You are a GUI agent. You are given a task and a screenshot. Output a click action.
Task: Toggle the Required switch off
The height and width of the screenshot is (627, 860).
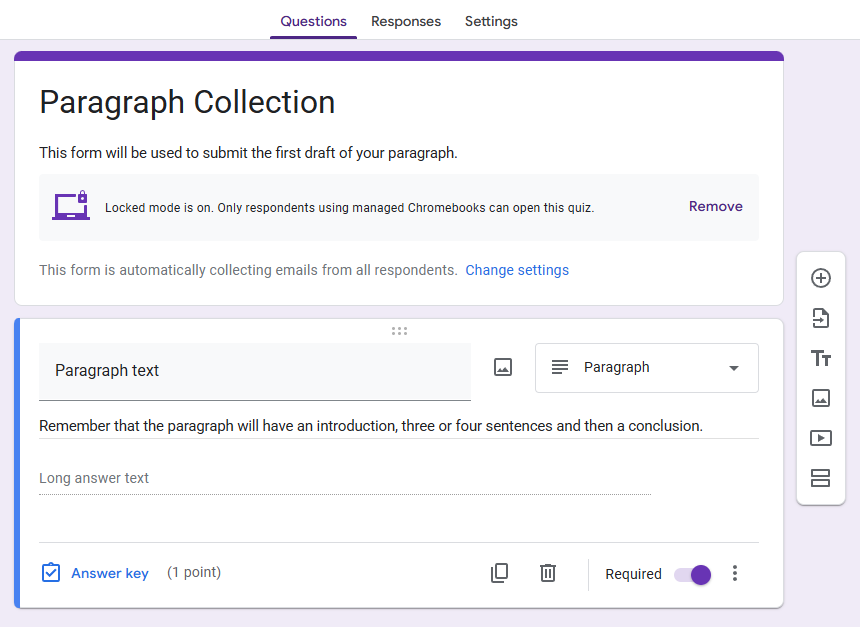click(693, 575)
